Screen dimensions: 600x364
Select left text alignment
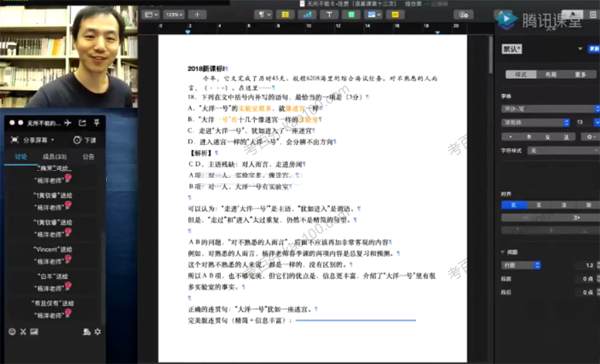point(514,205)
